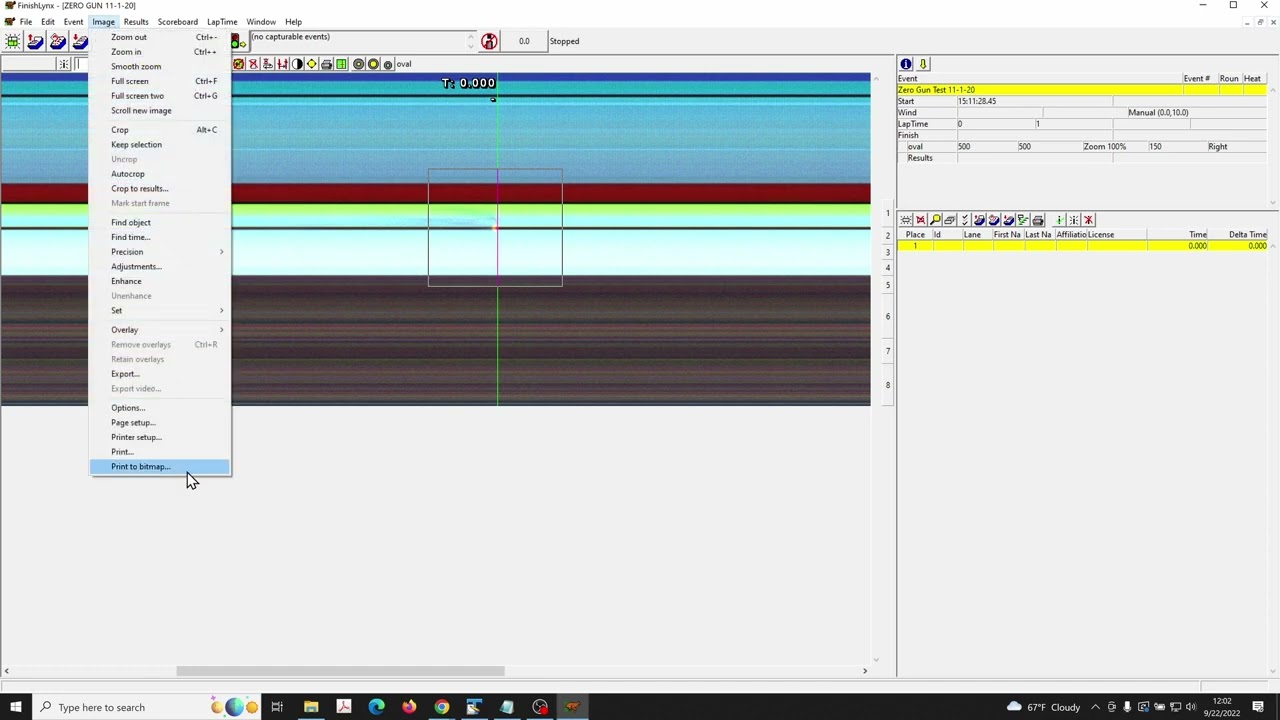
Task: Open Adjustments... menu entry
Action: click(160, 266)
